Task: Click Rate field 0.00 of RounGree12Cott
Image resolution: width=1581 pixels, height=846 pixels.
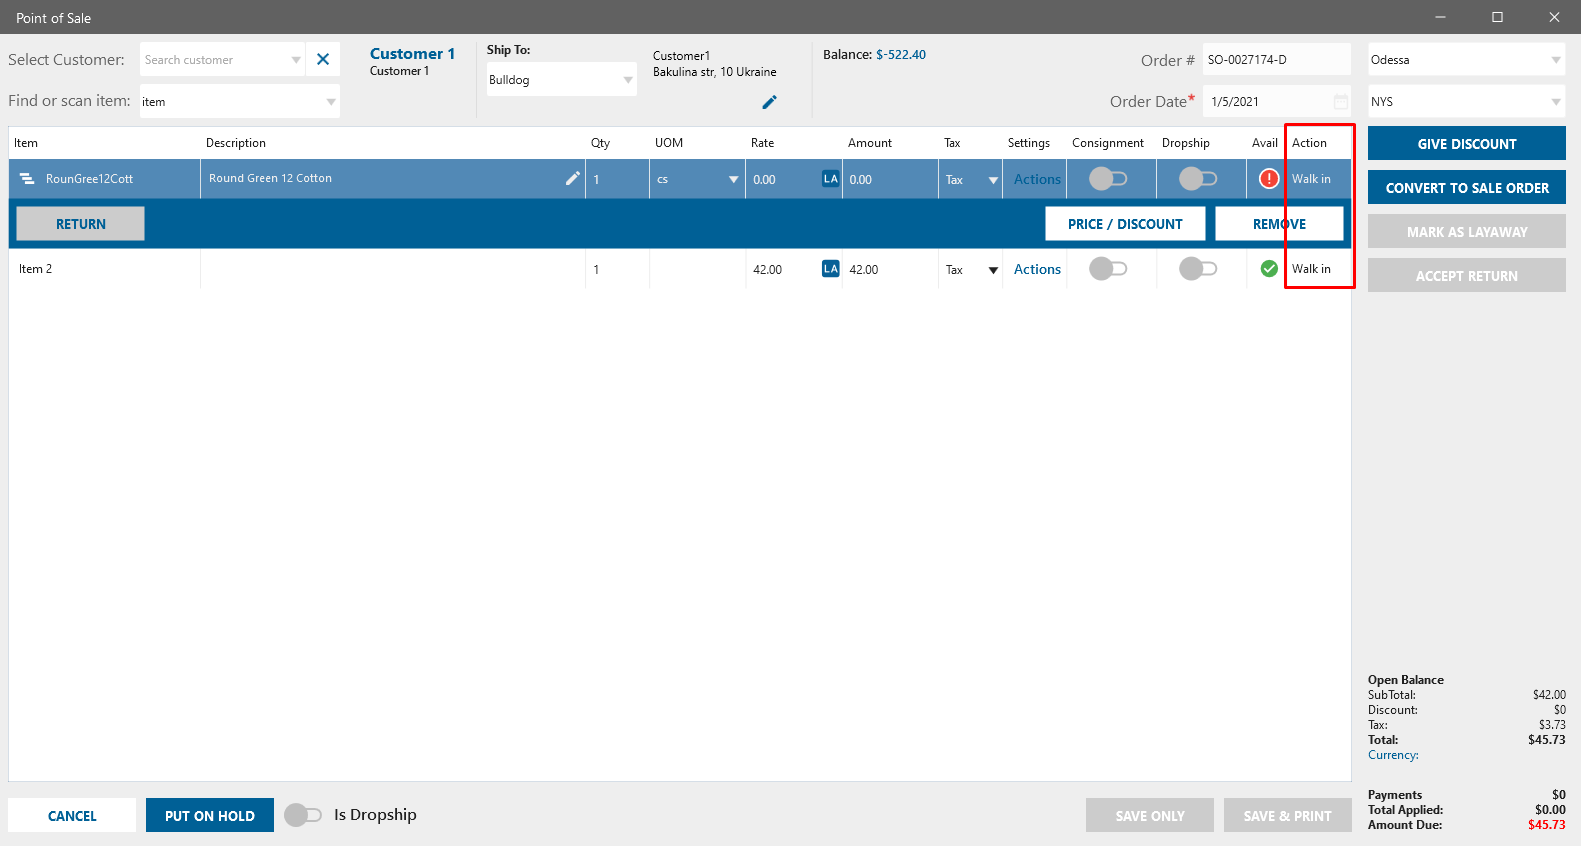Action: pyautogui.click(x=782, y=179)
